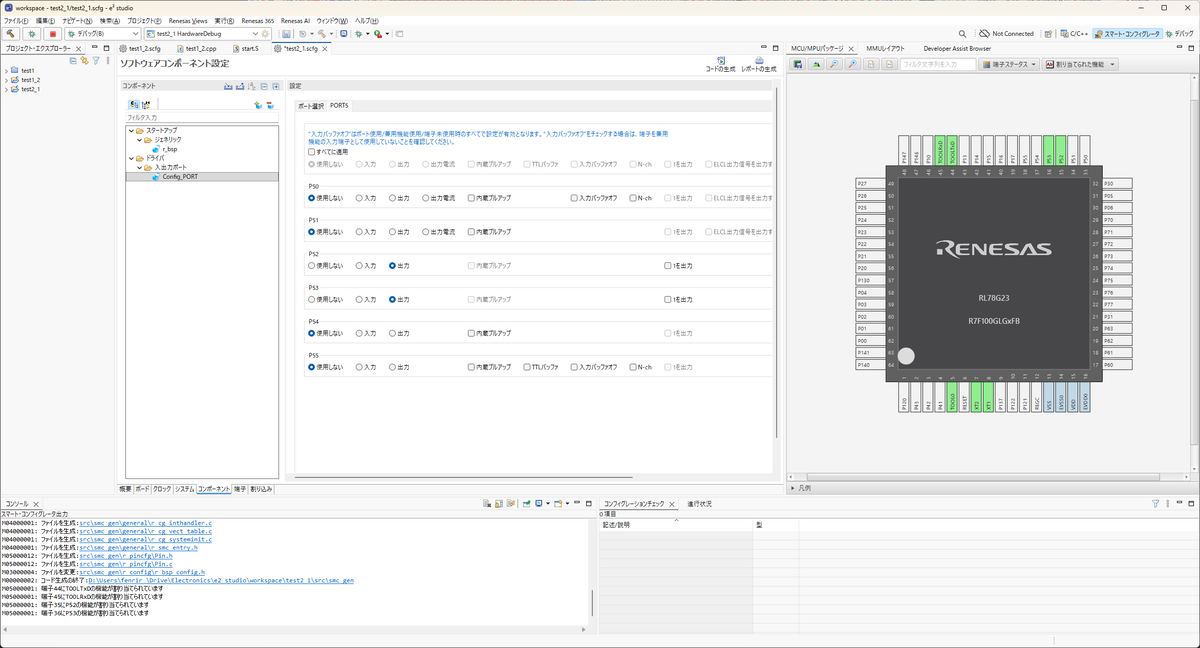Screen dimensions: 1200x648
Task: Click the import icon in the コンポーネント header
Action: (228, 86)
